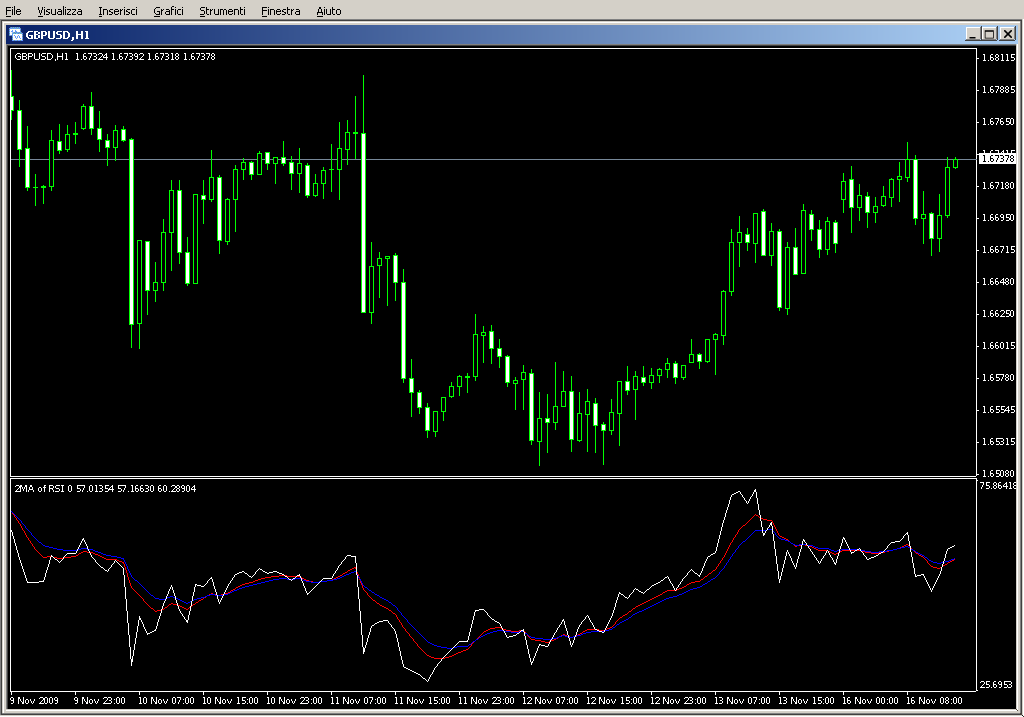Click price scale value 1.65780
This screenshot has height=717, width=1024.
pyautogui.click(x=999, y=377)
